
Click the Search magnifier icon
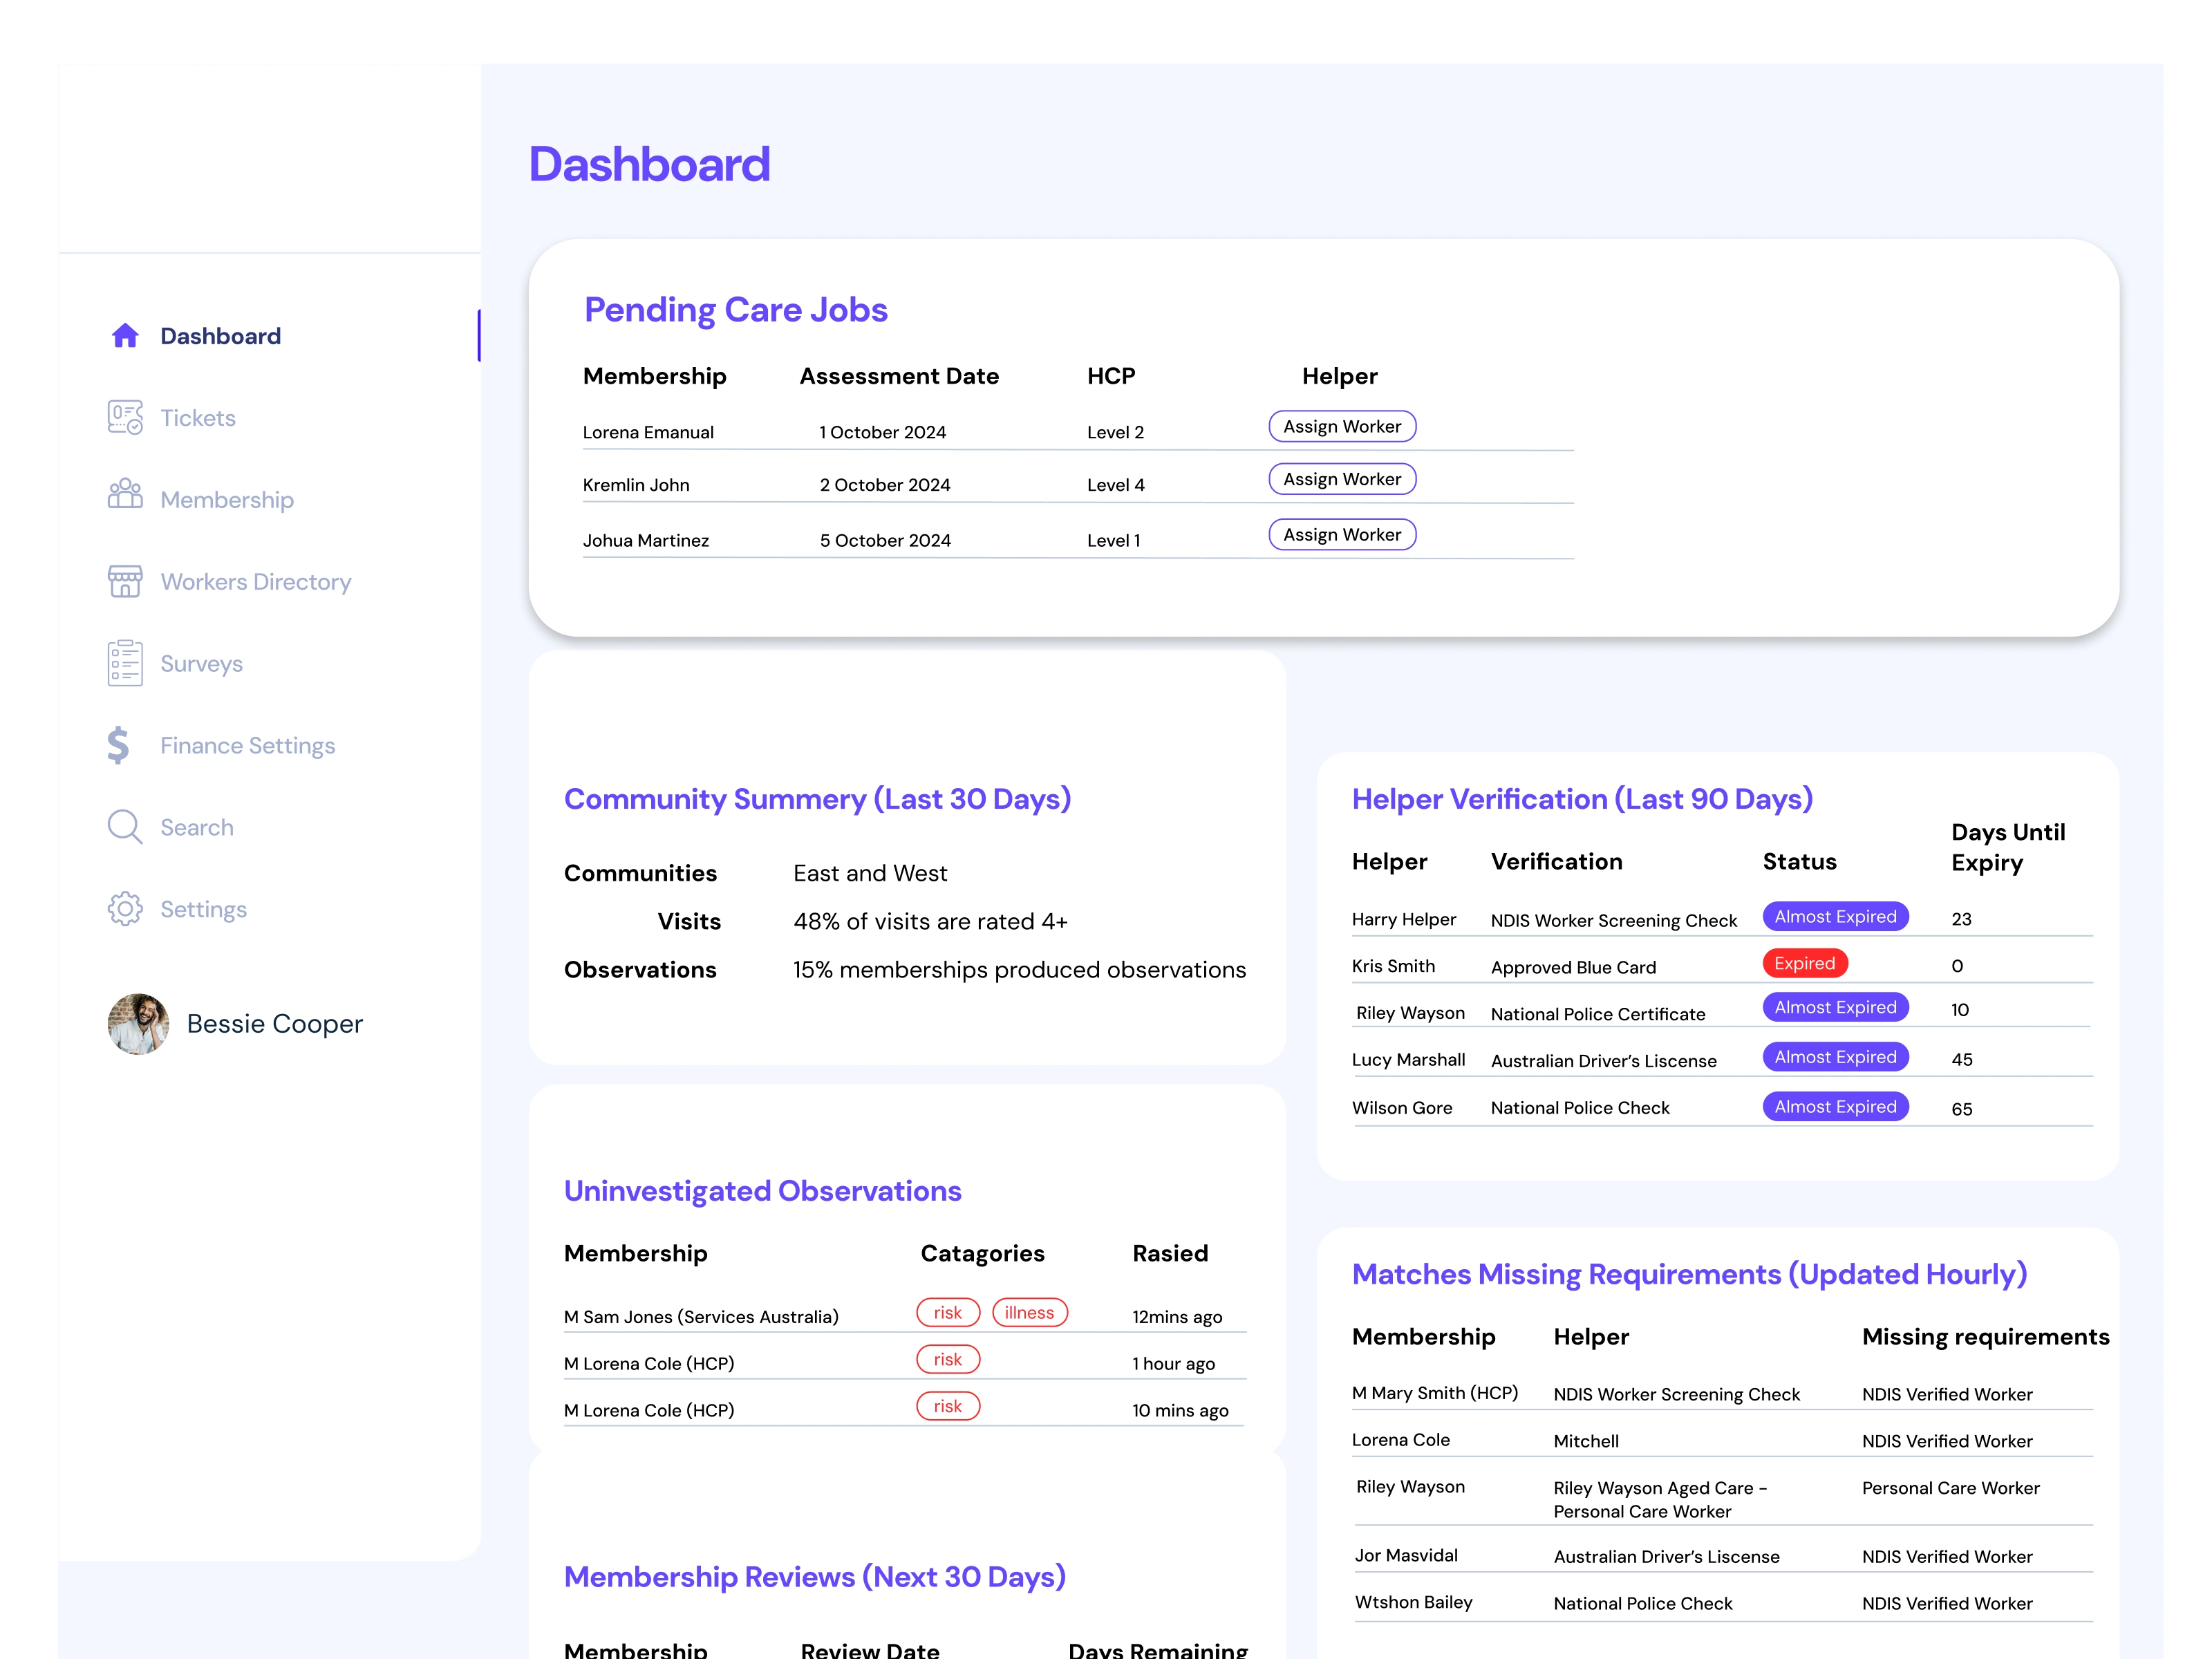click(x=125, y=827)
